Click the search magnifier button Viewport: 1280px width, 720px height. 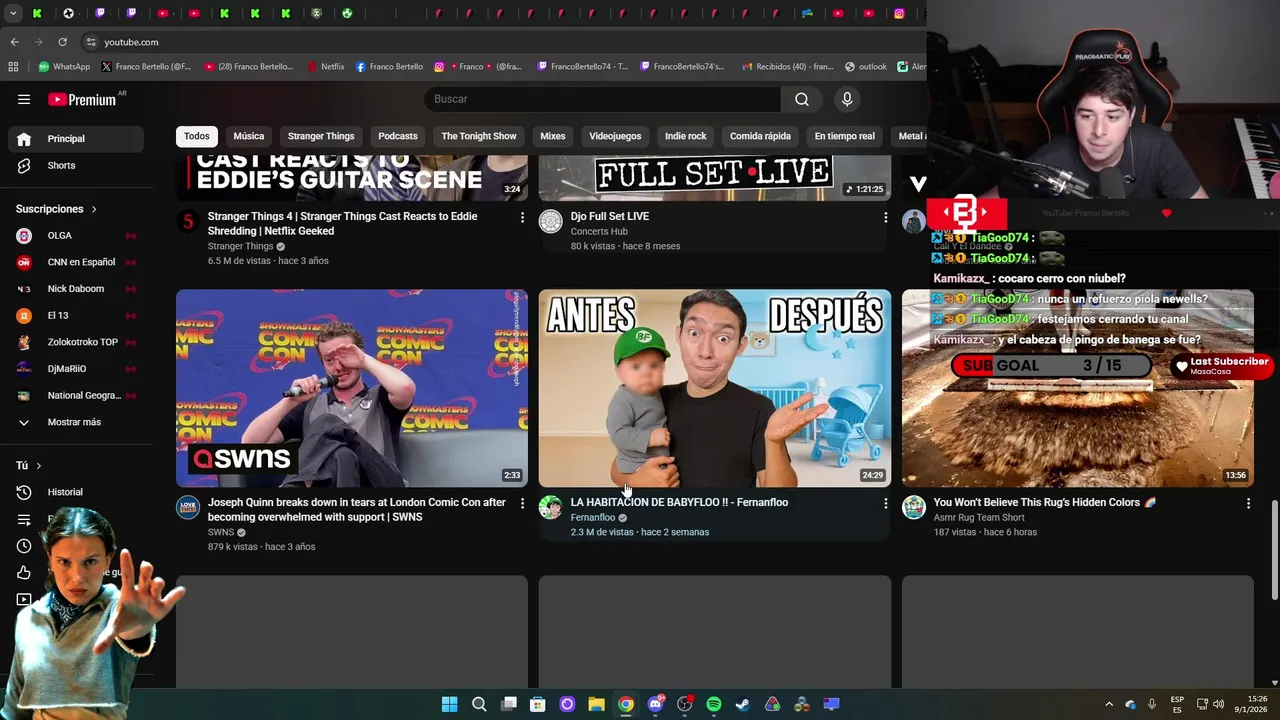pos(802,99)
